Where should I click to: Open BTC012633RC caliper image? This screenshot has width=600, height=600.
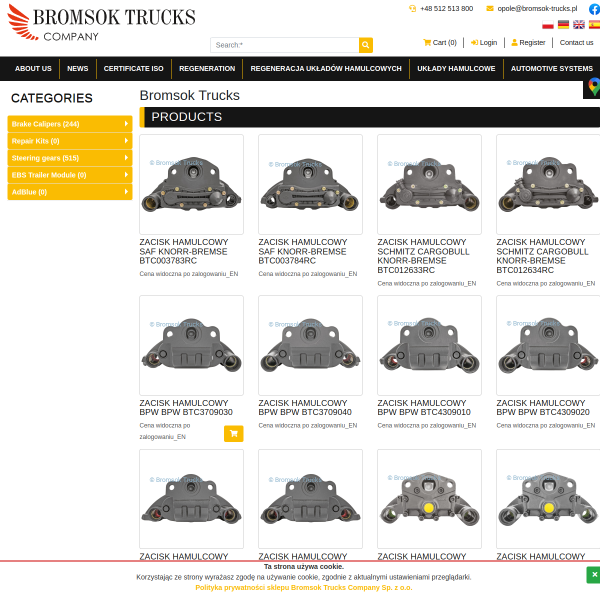tap(429, 184)
